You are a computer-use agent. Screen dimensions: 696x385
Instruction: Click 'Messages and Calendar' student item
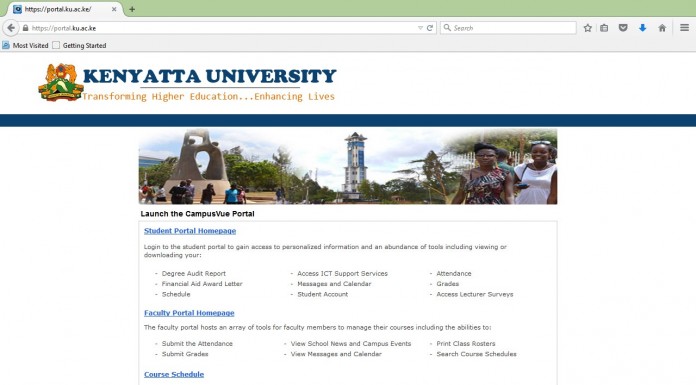pos(334,284)
